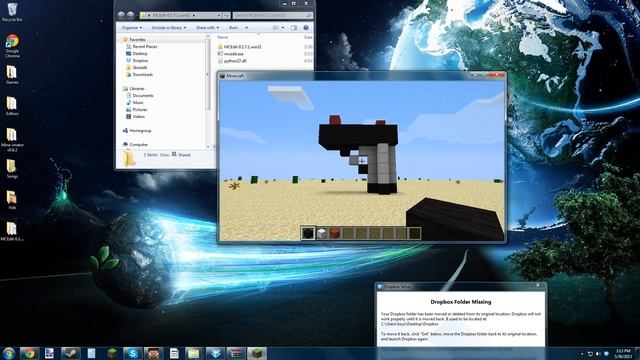Click the Explorer Back button
The image size is (640, 360).
[121, 15]
